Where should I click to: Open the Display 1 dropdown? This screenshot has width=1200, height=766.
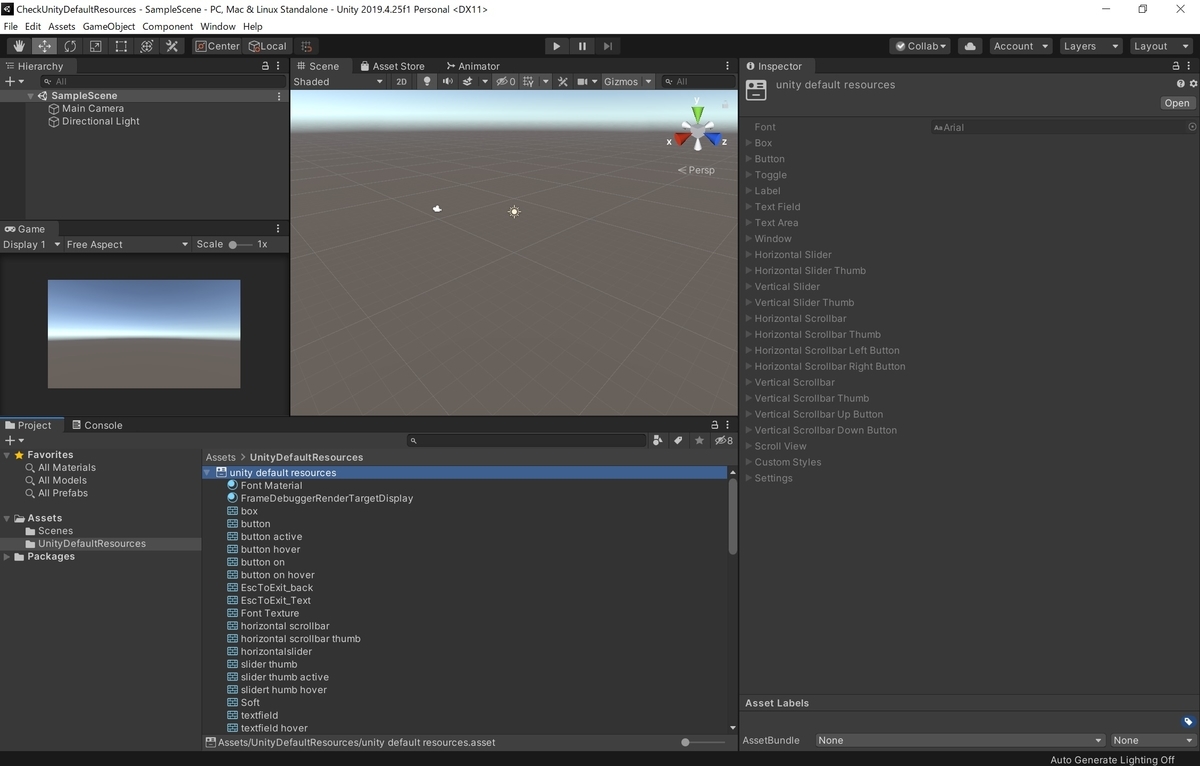click(31, 244)
